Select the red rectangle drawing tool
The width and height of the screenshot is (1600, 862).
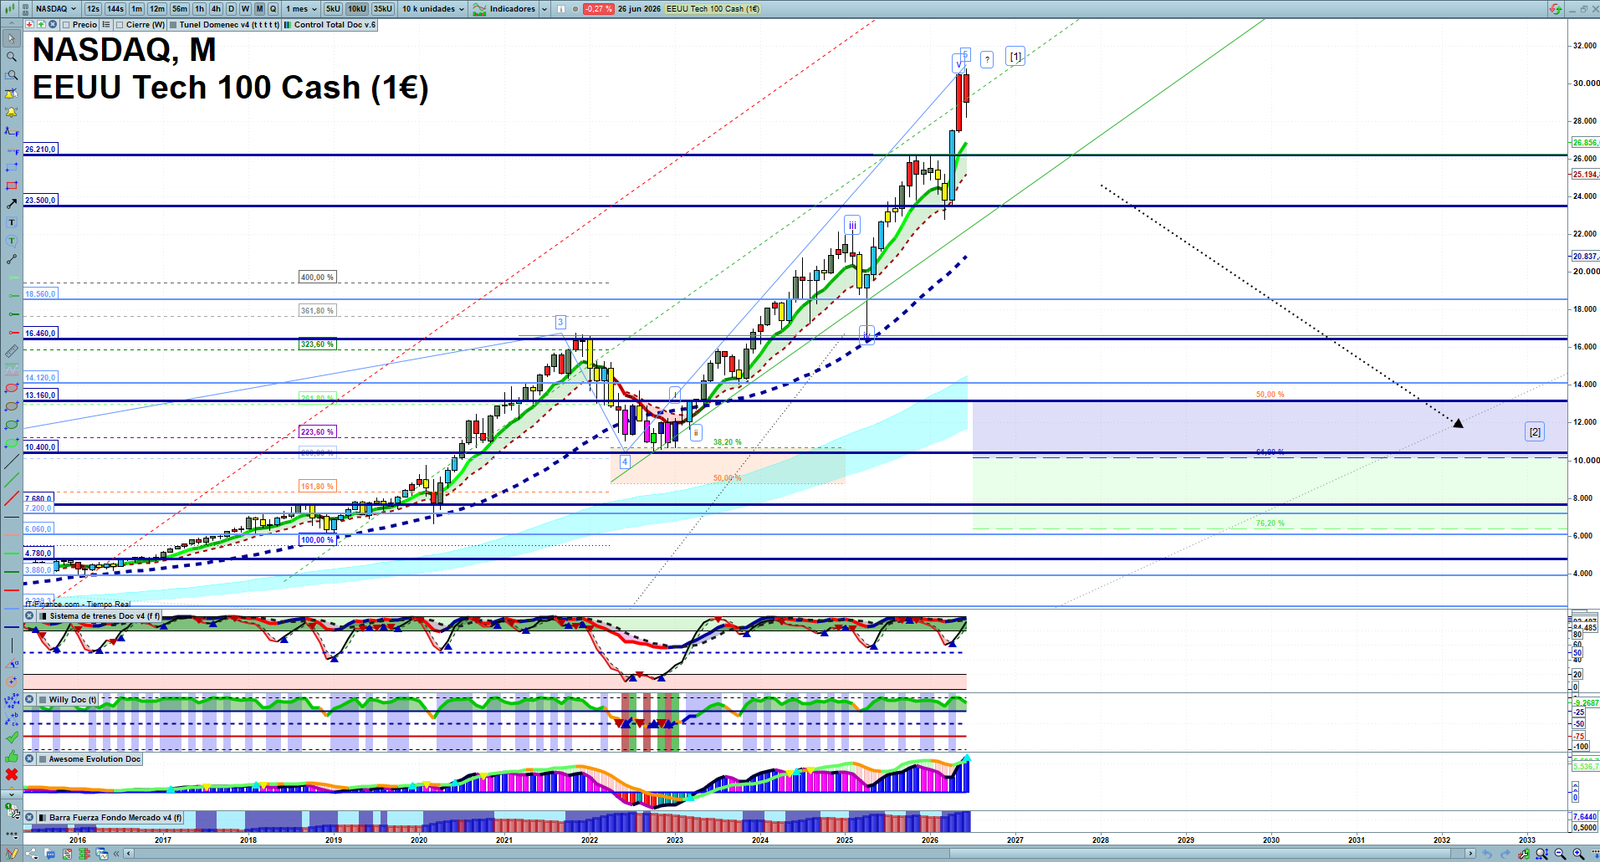(x=11, y=185)
